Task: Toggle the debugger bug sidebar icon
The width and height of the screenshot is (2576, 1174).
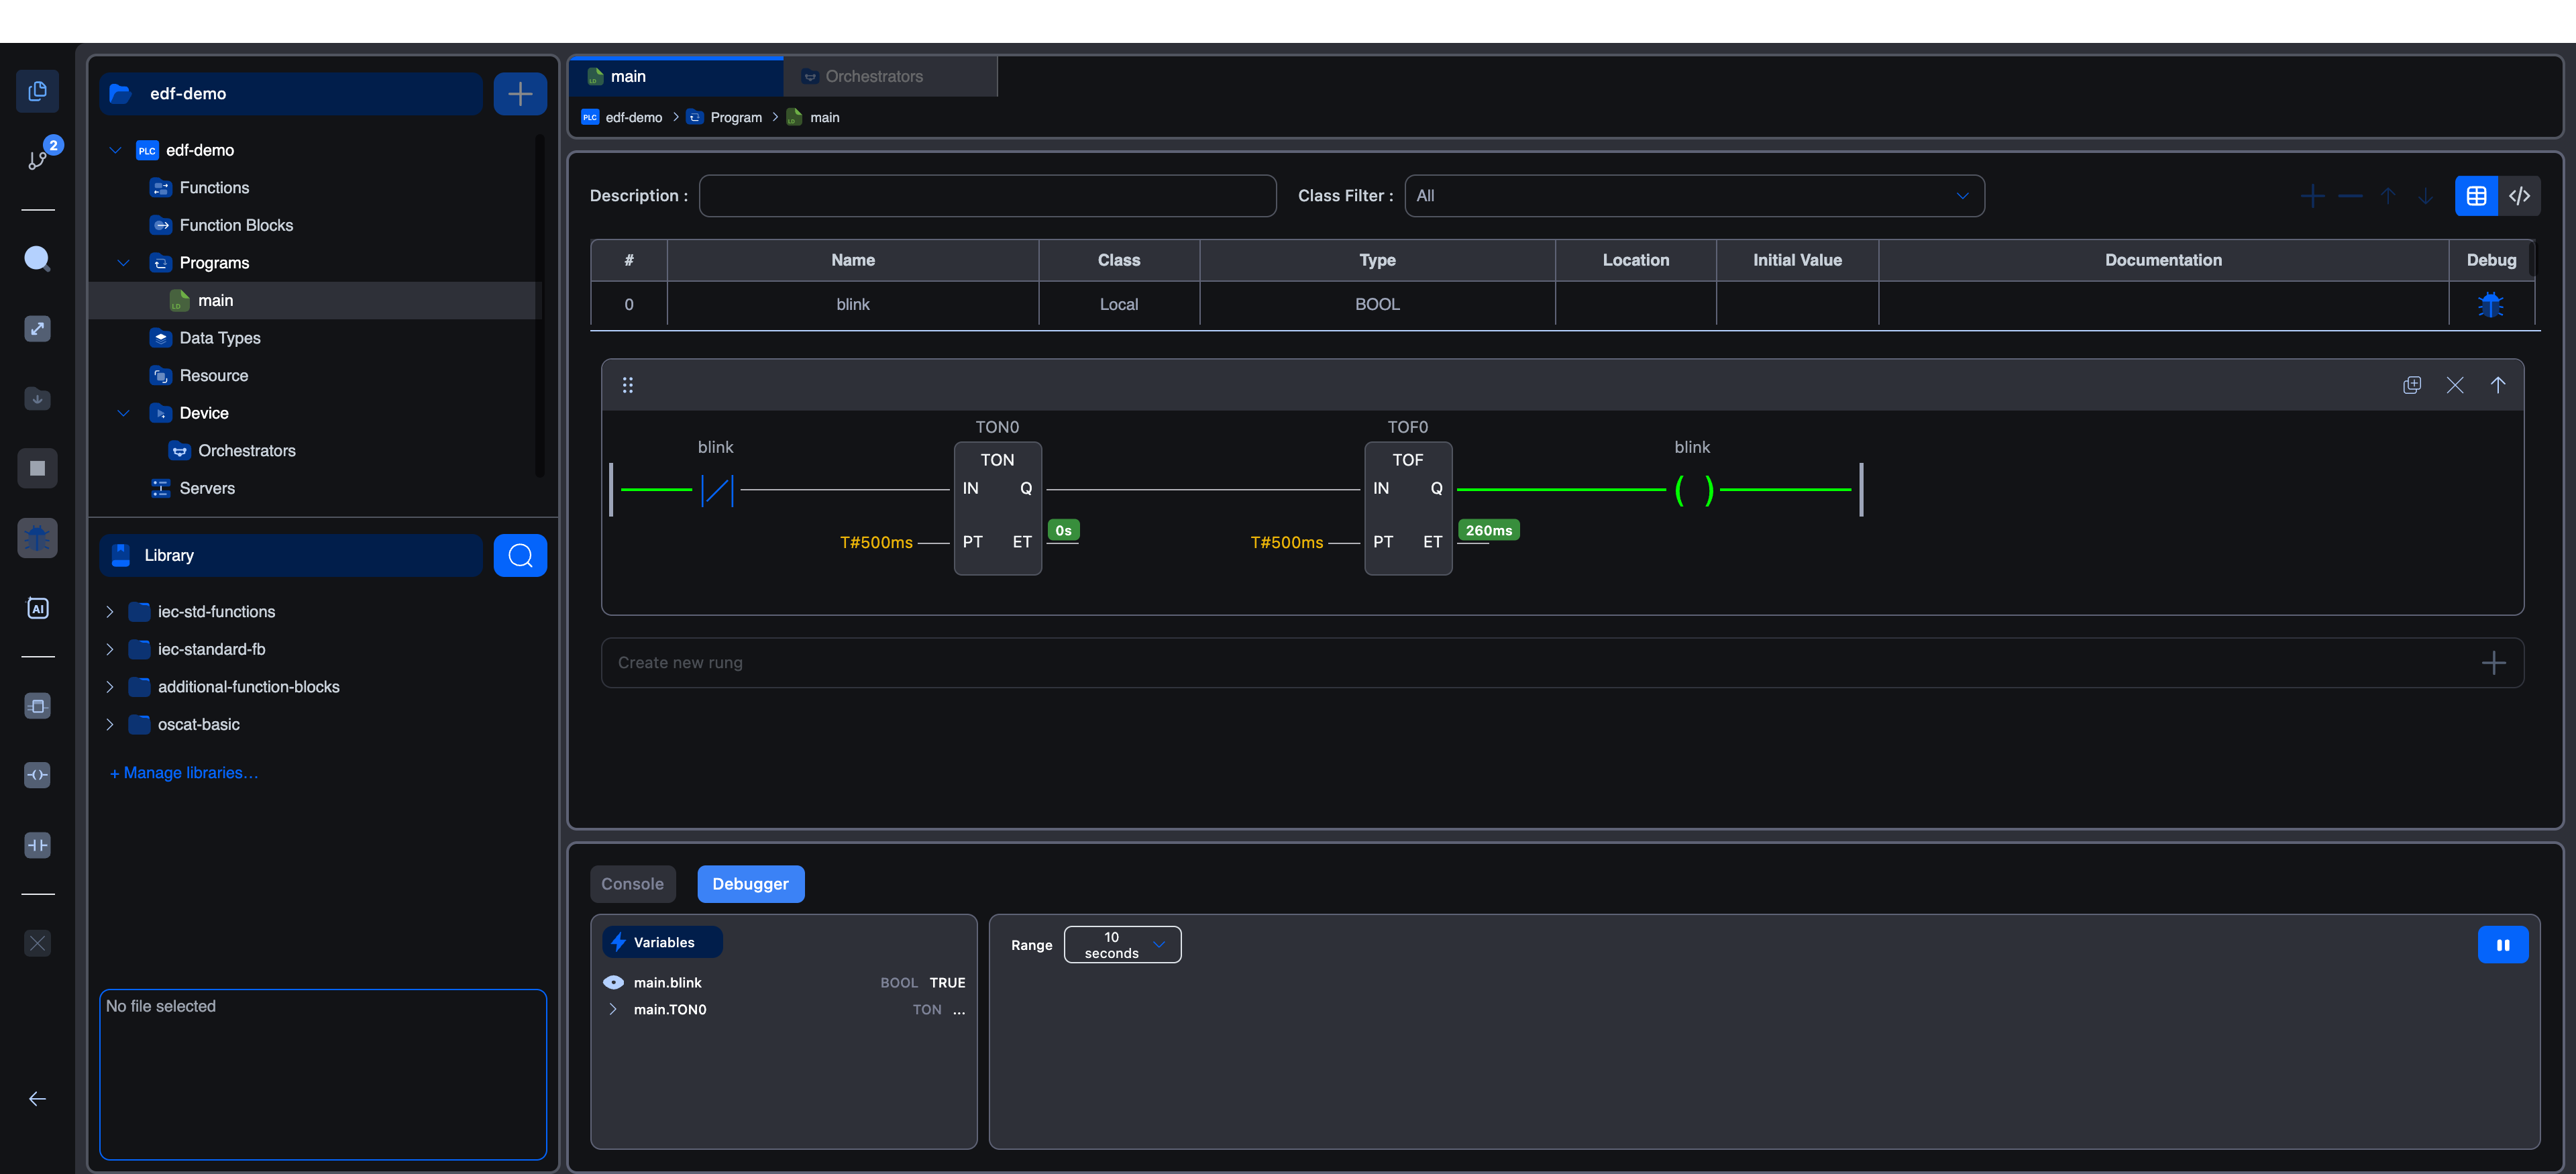Action: click(x=37, y=538)
